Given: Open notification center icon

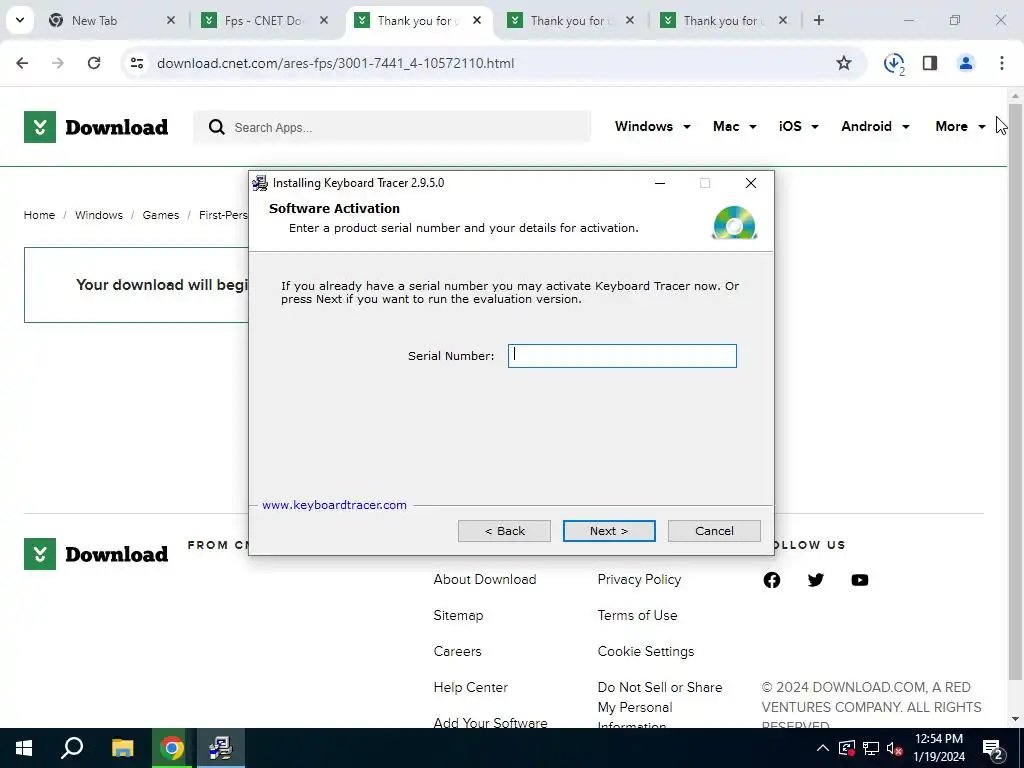Looking at the screenshot, I should (993, 748).
